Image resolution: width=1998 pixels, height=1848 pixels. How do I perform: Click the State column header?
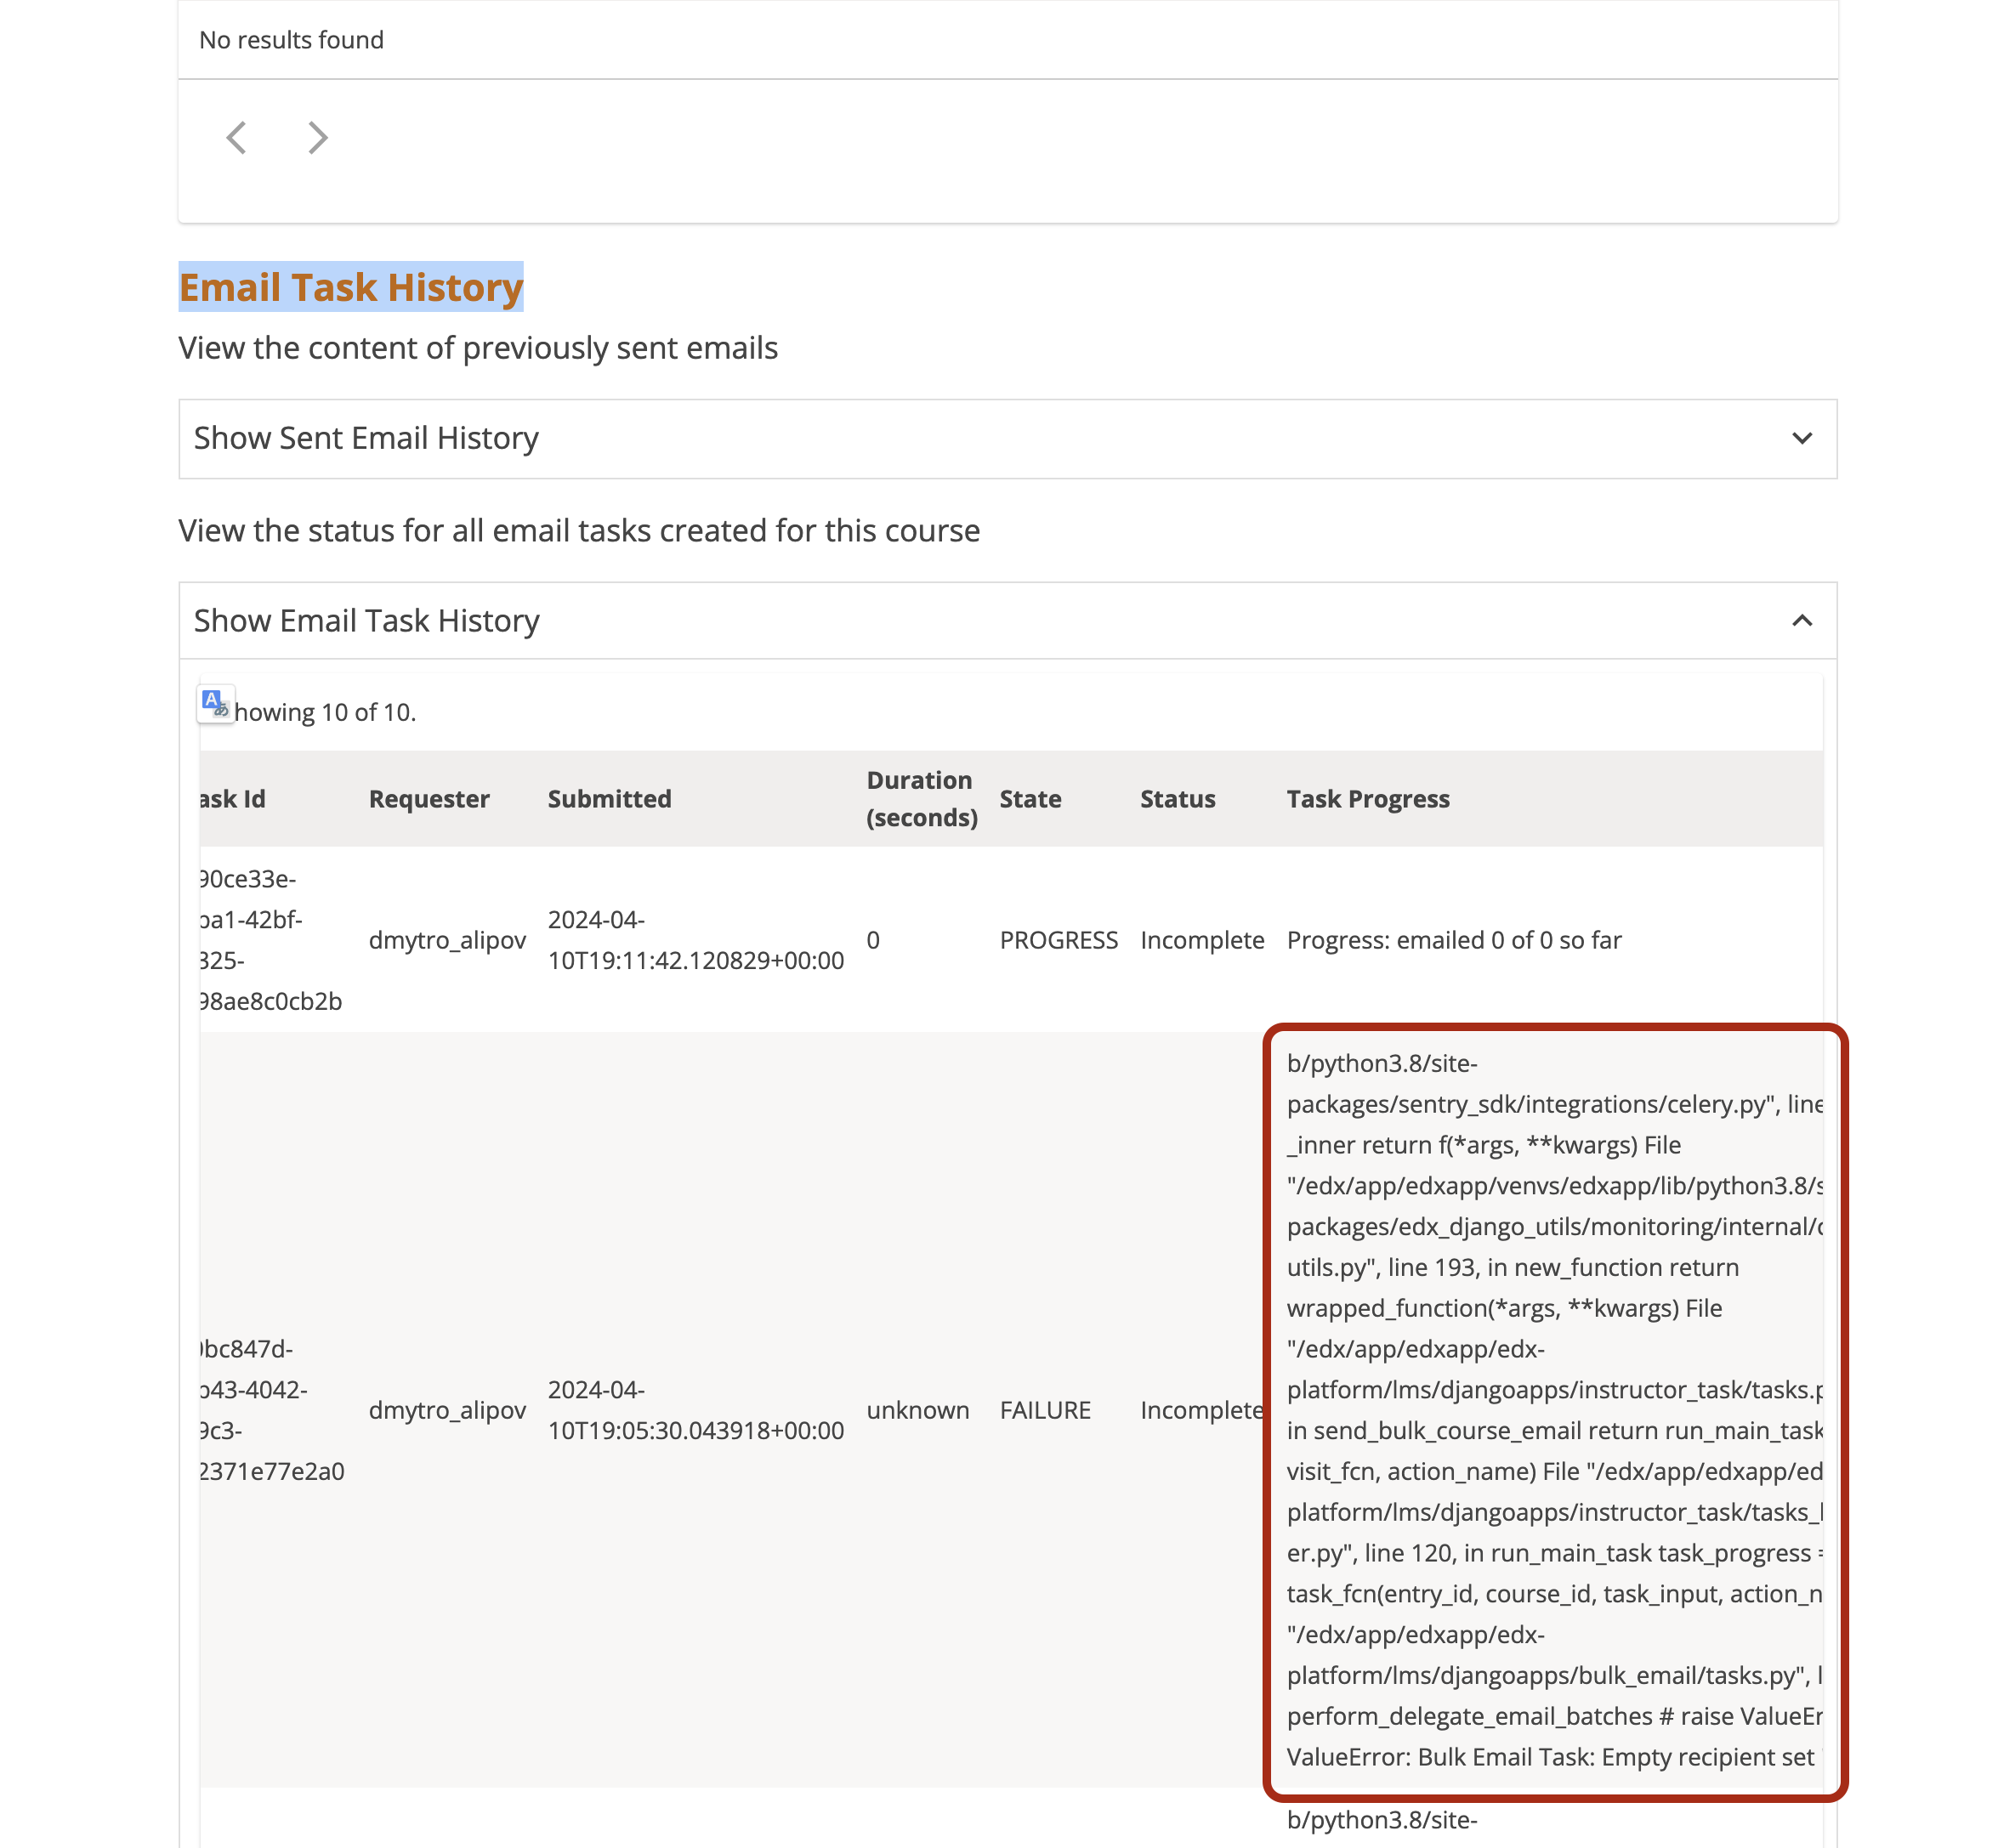point(1030,799)
